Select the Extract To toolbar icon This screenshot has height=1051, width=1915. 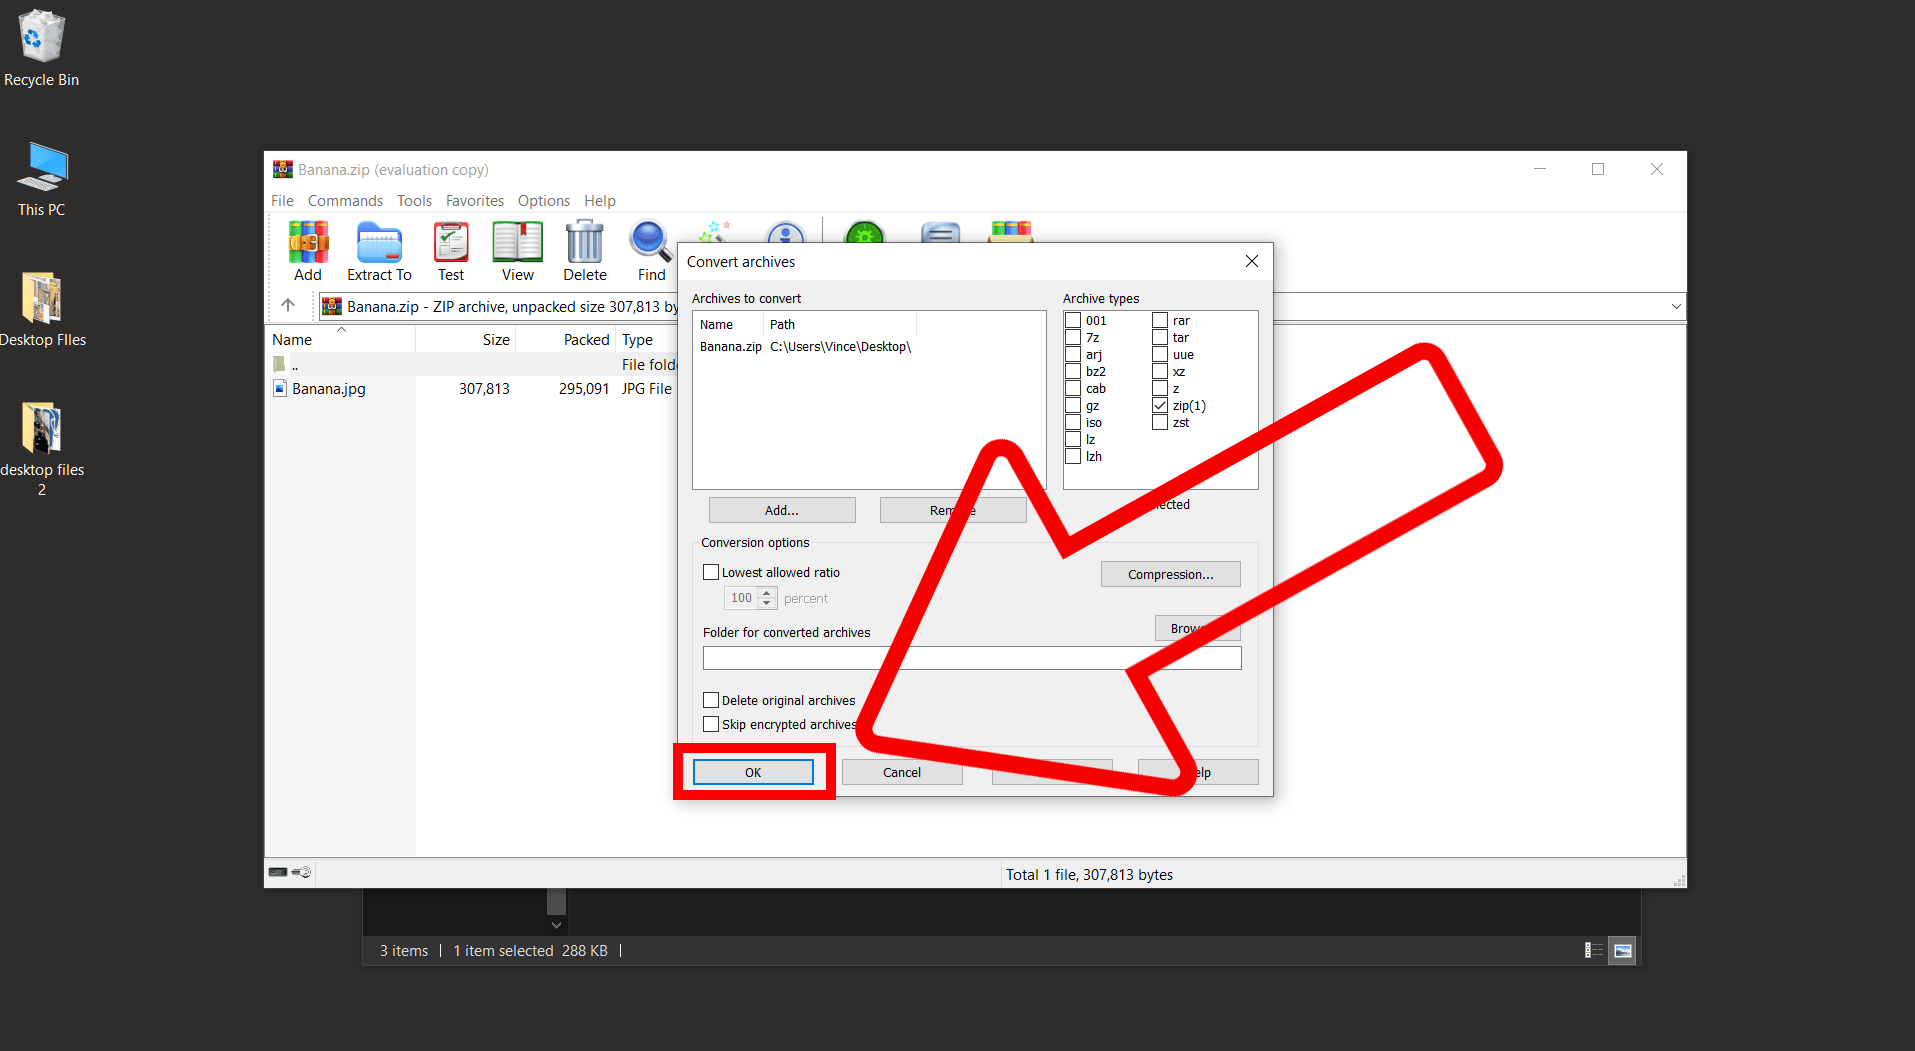[378, 243]
